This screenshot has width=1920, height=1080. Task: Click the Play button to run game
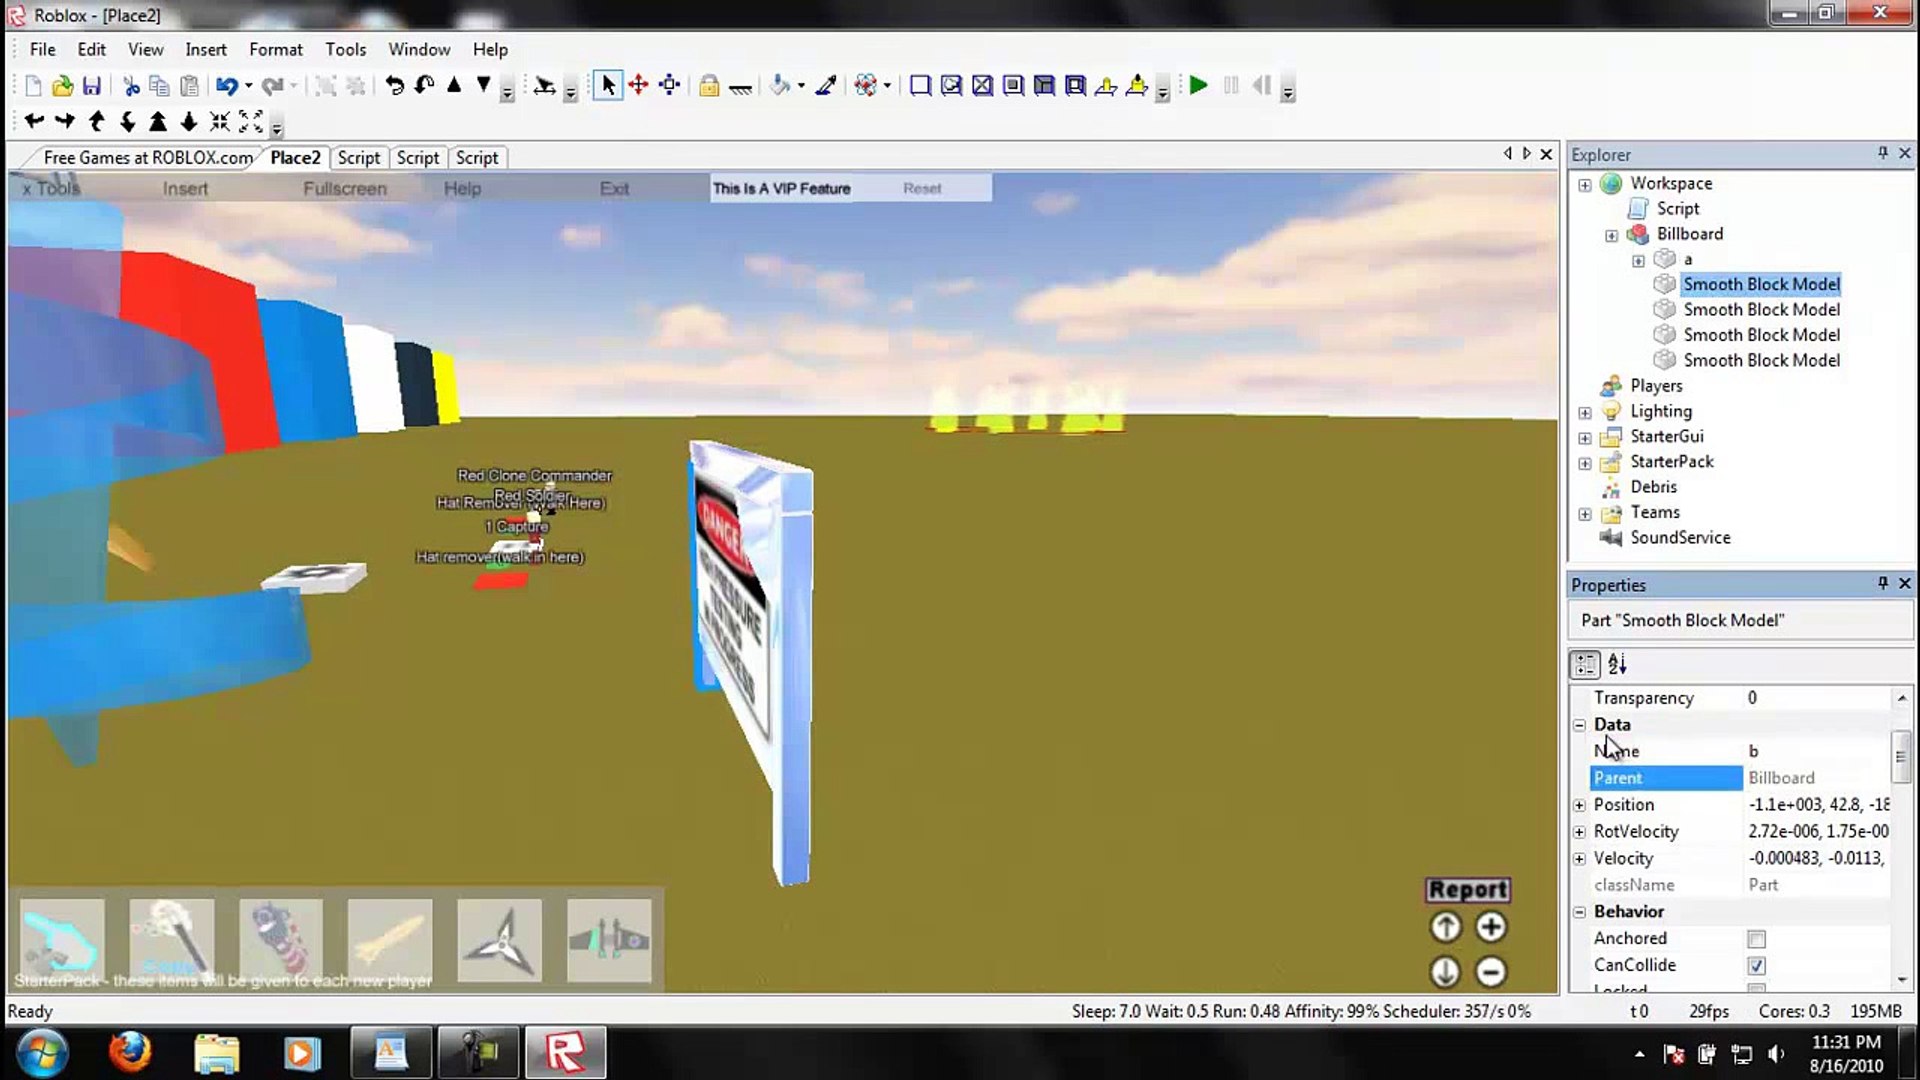coord(1197,86)
